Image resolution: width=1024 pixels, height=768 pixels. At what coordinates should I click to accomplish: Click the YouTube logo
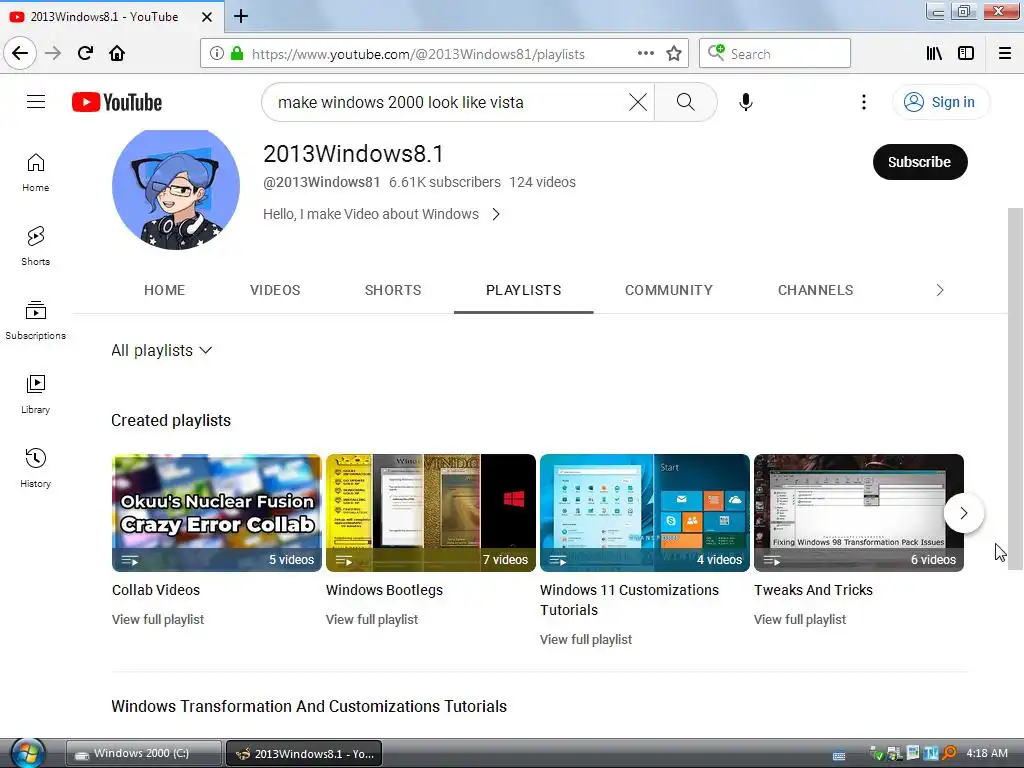coord(117,103)
